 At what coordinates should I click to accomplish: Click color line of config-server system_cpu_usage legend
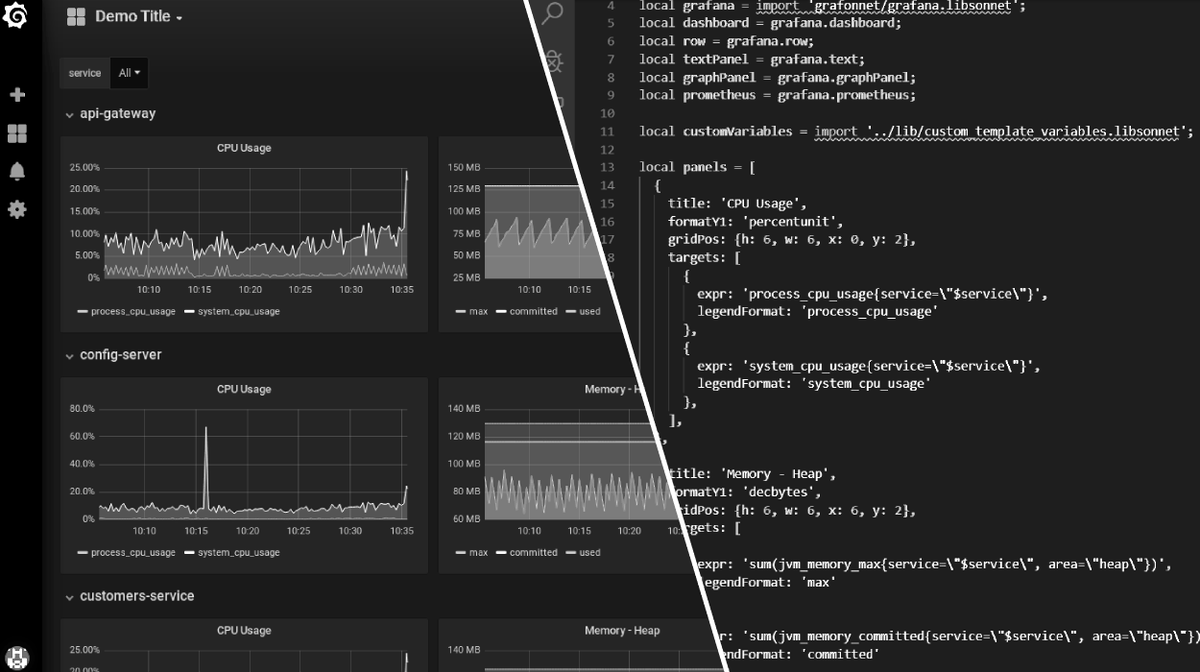click(x=189, y=553)
